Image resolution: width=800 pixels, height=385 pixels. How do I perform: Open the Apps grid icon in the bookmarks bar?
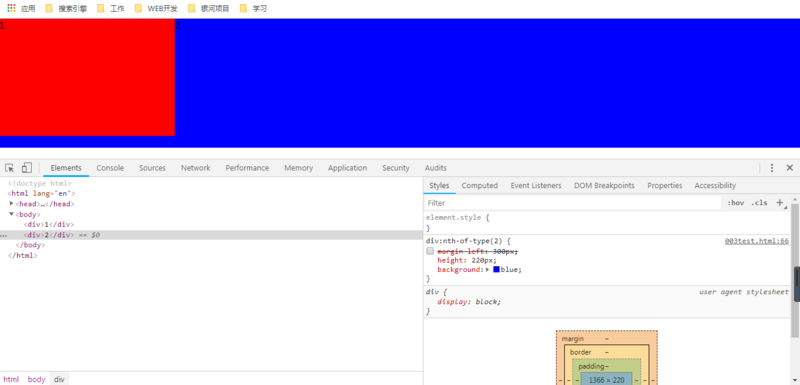tap(11, 8)
